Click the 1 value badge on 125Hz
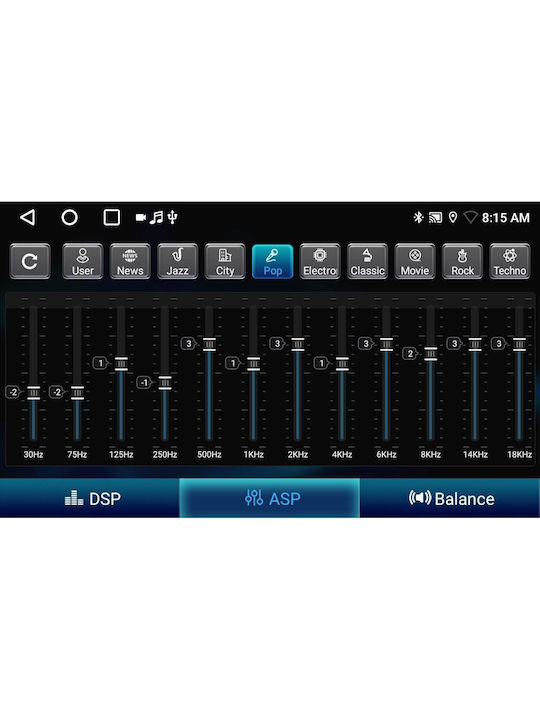540x720 pixels. coord(101,363)
